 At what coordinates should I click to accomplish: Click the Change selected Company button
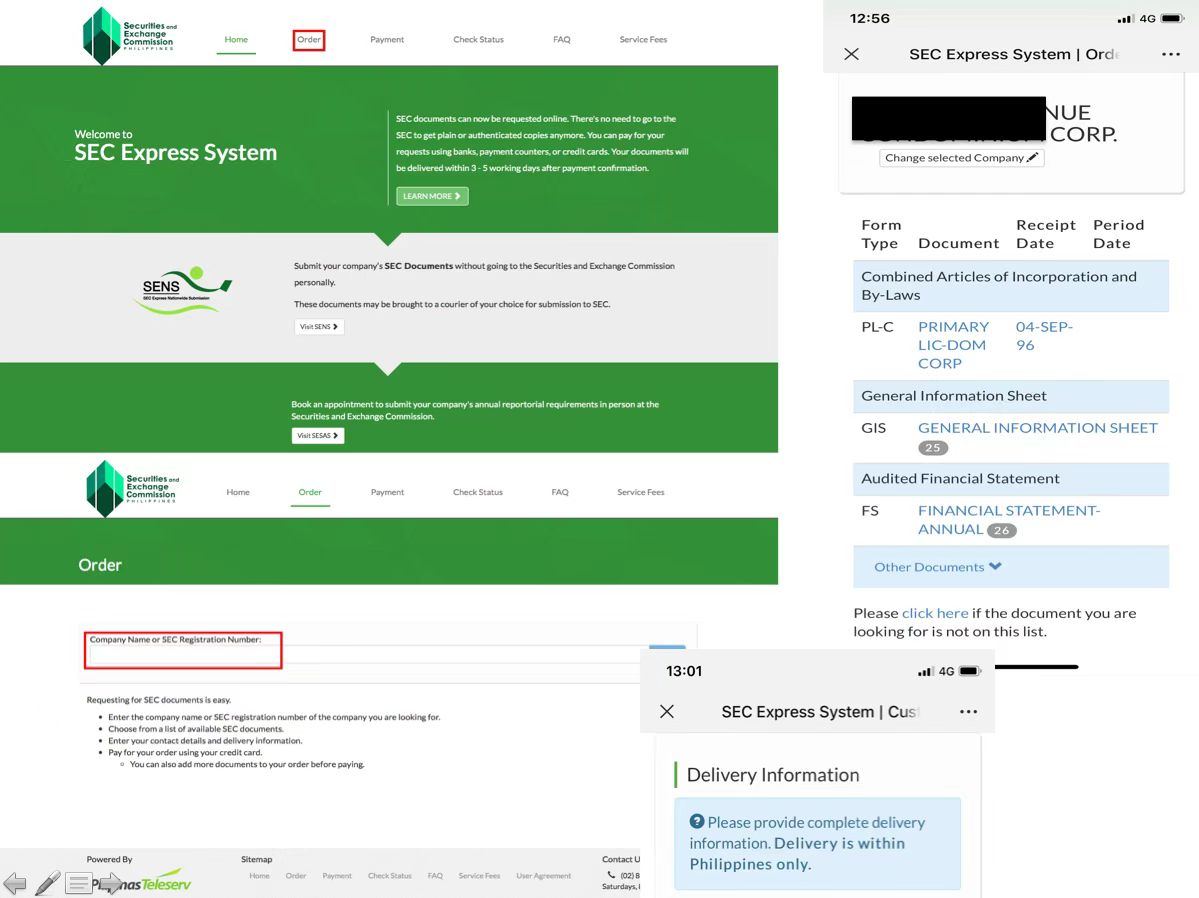[x=961, y=158]
